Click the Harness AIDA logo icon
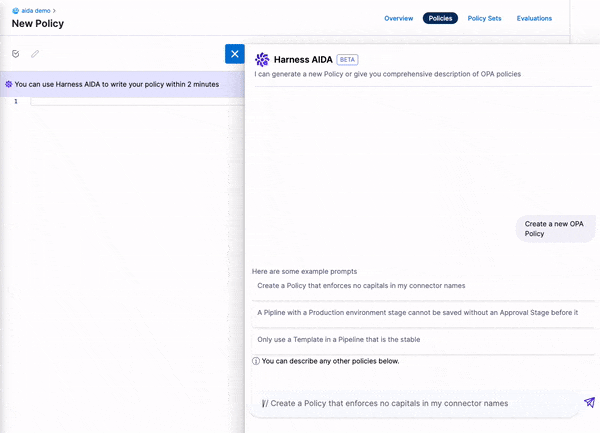This screenshot has width=600, height=433. click(x=262, y=60)
